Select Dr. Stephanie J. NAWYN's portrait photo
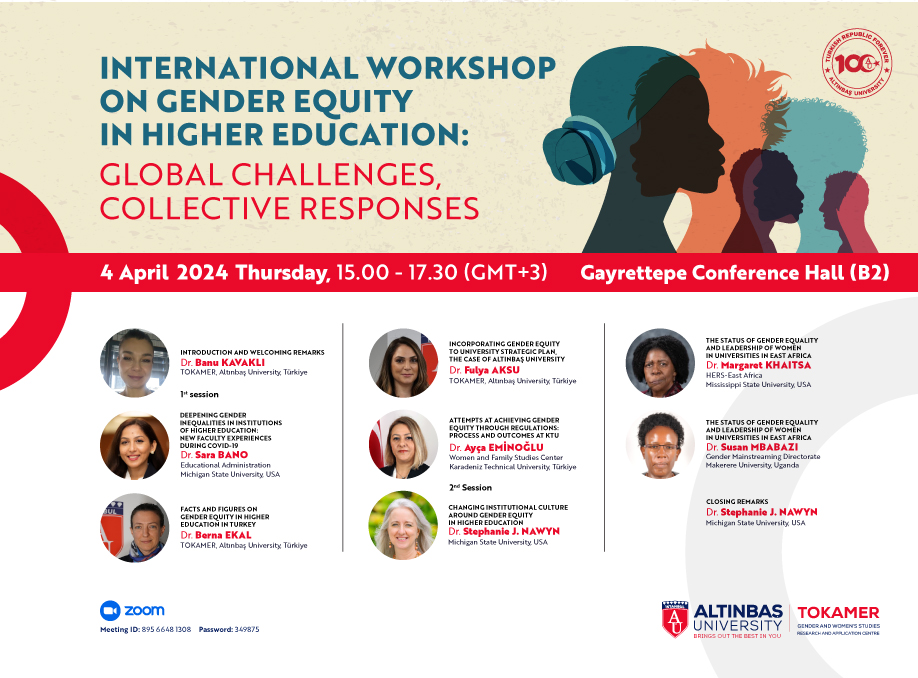The width and height of the screenshot is (918, 678). point(403,525)
